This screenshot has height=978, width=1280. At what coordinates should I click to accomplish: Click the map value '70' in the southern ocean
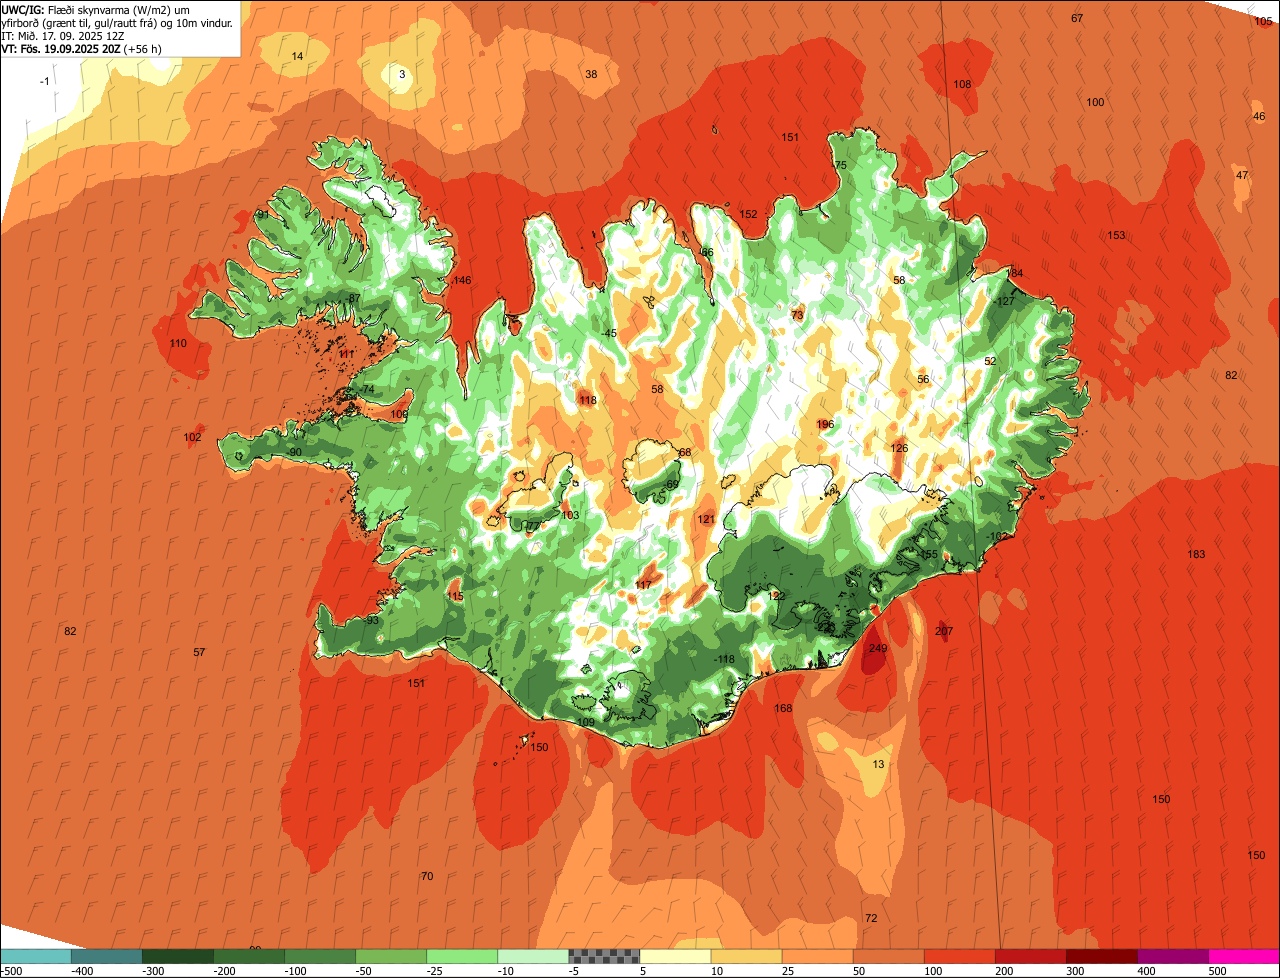tap(427, 876)
